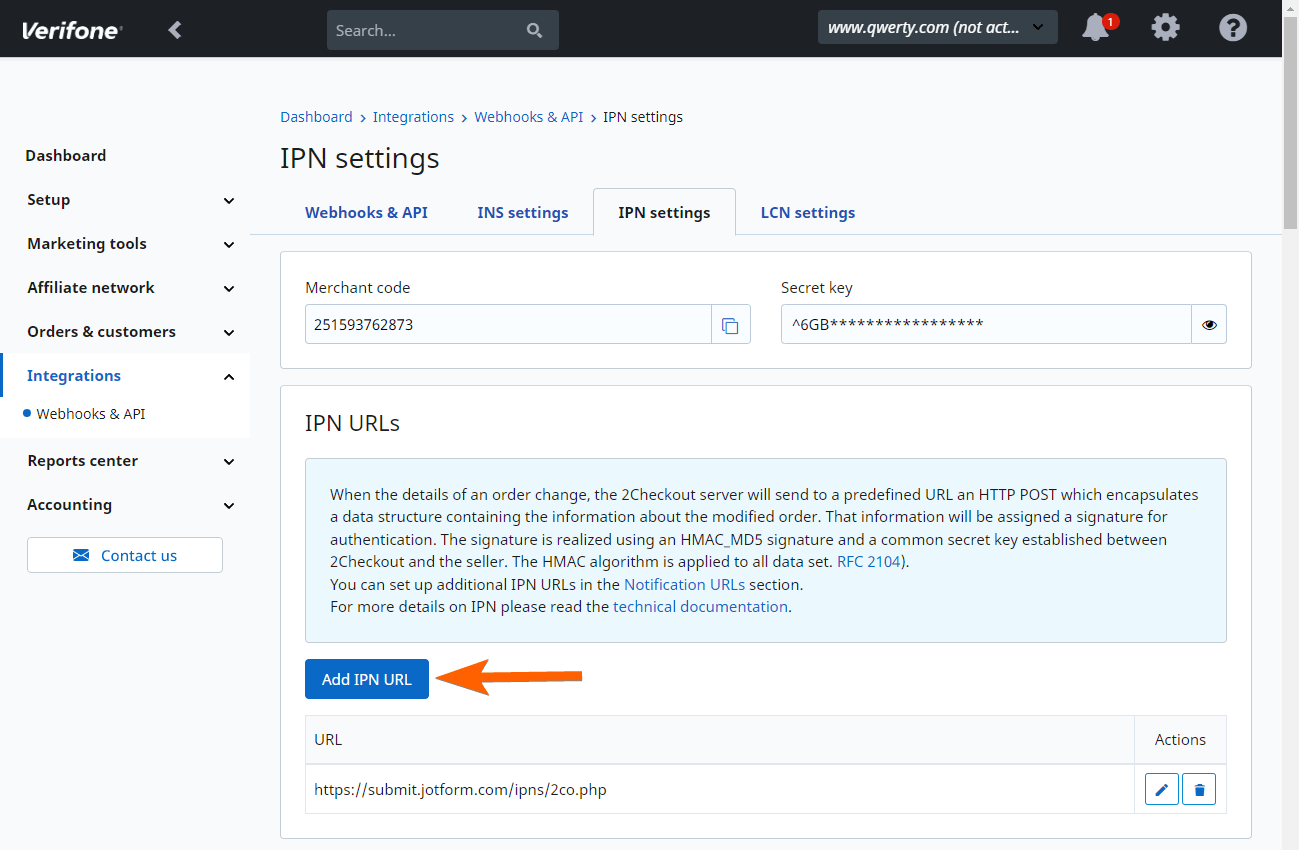Delete the jotform IPN URL
The image size is (1299, 850).
[1199, 790]
